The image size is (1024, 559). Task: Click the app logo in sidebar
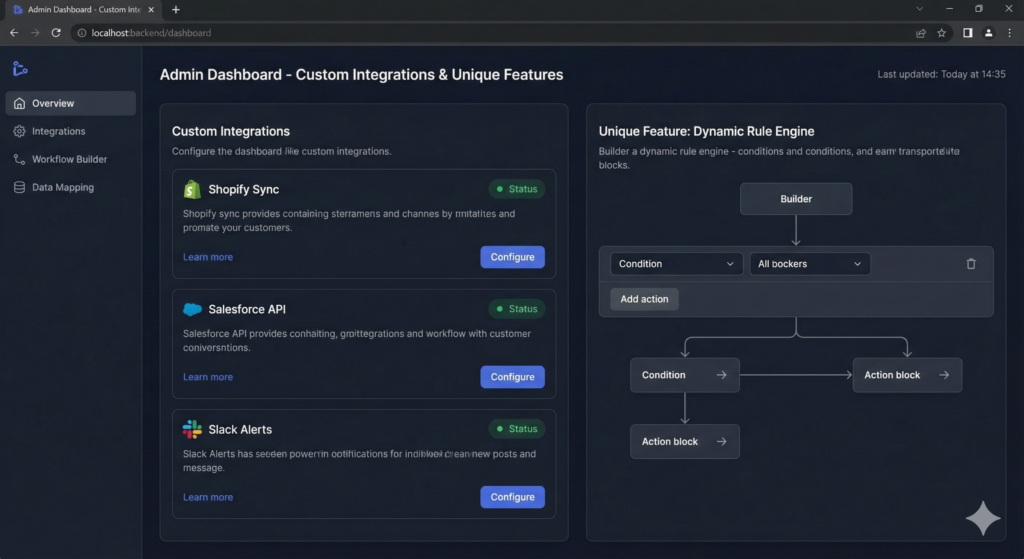20,69
